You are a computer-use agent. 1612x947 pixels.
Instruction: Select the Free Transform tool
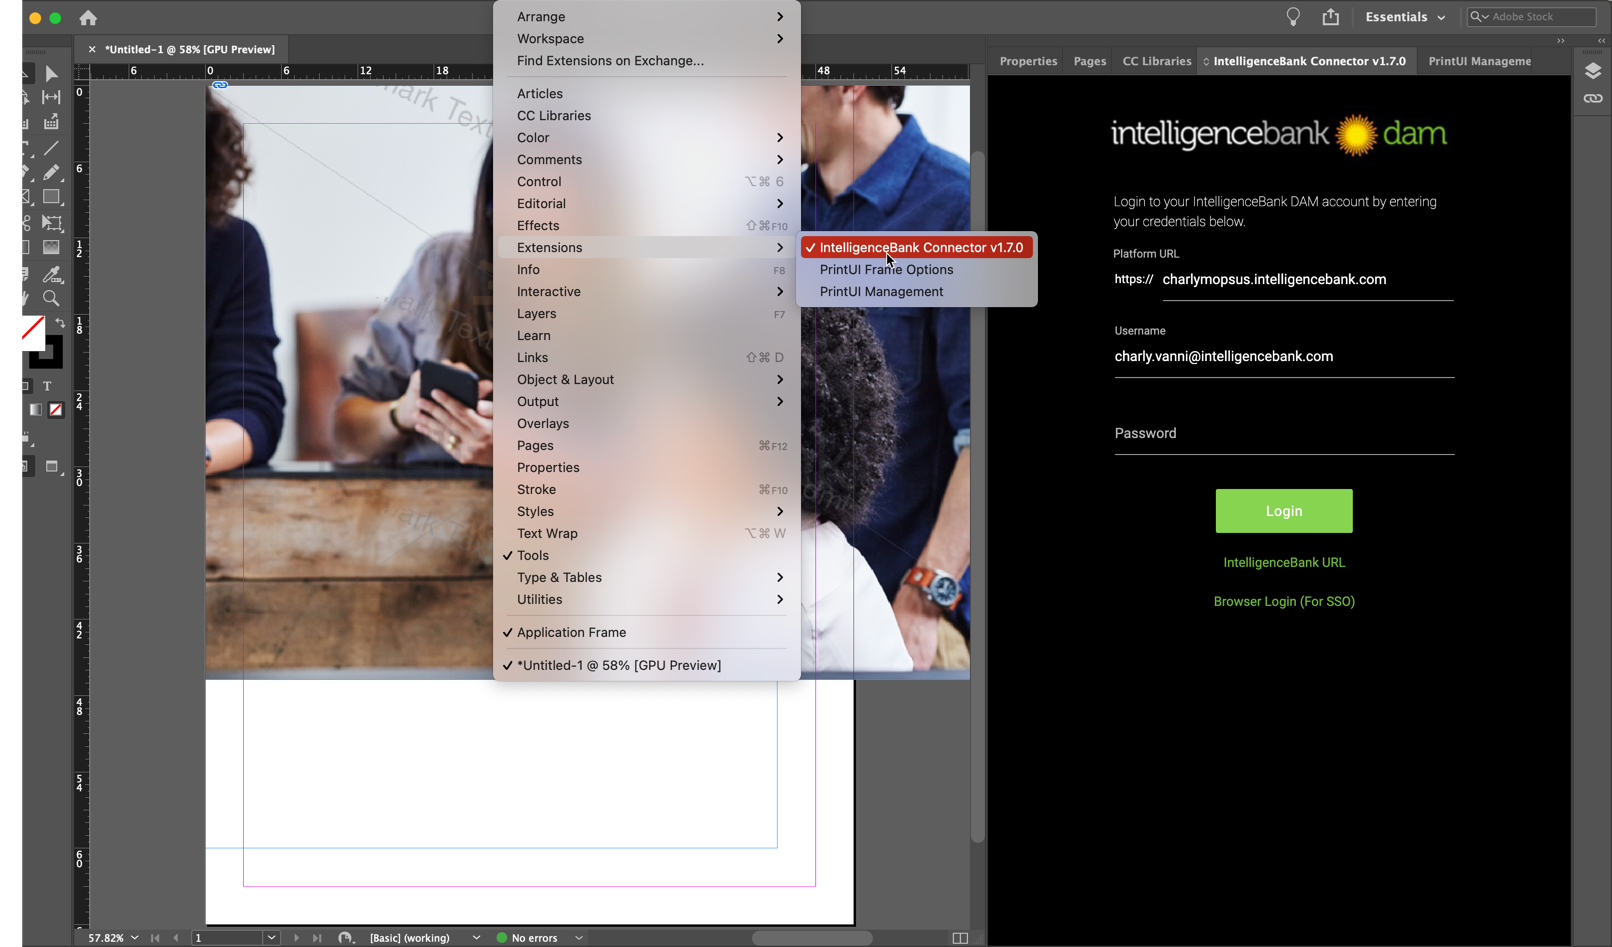(x=51, y=223)
